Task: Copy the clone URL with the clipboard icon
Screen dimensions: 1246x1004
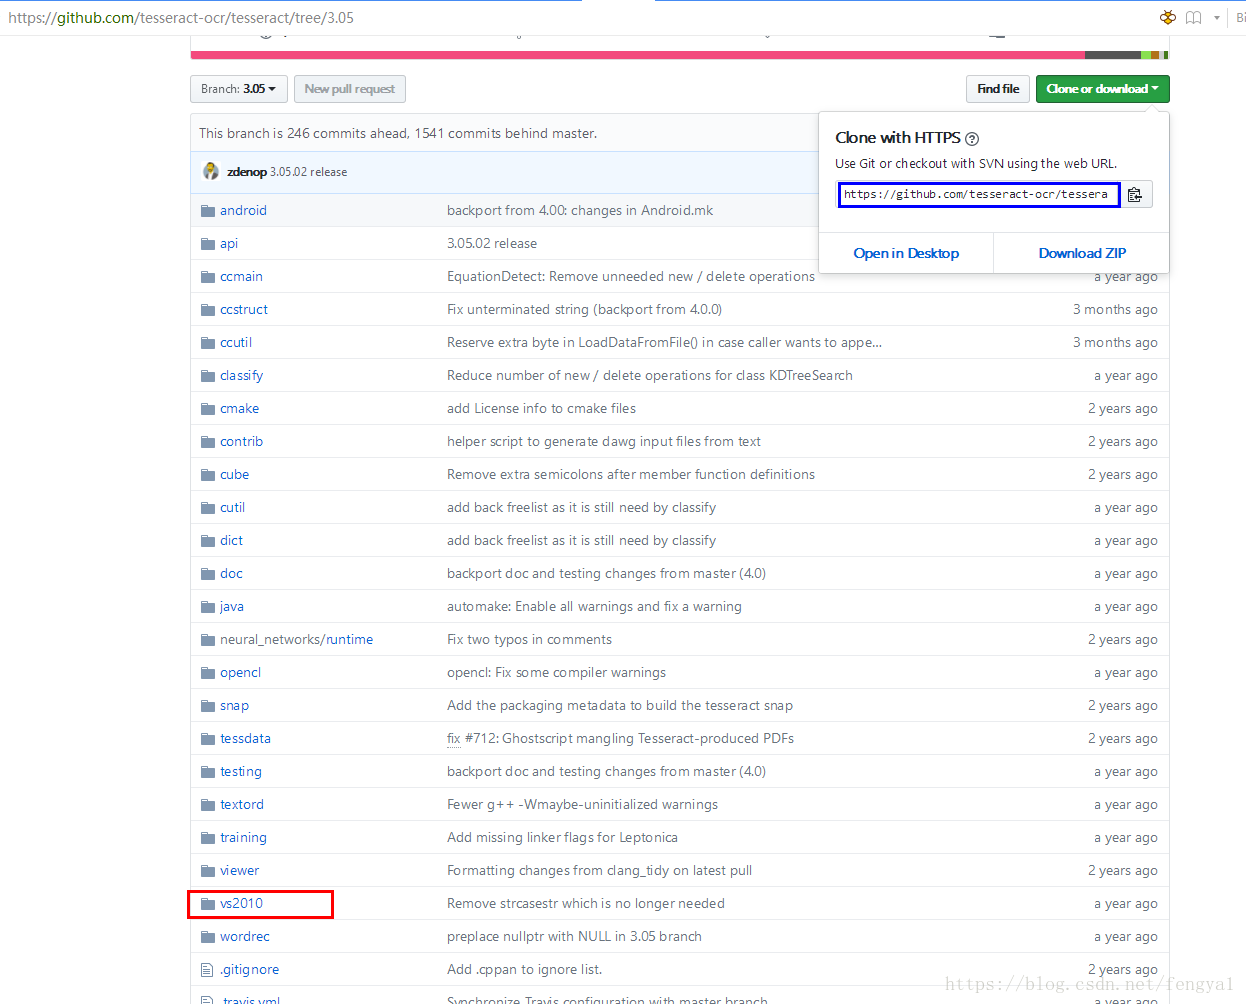Action: 1135,194
